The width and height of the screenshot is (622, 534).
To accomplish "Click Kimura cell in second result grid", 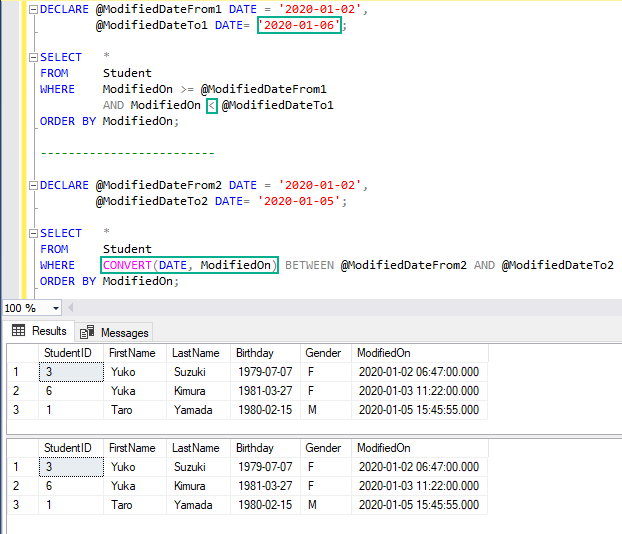I will (198, 486).
